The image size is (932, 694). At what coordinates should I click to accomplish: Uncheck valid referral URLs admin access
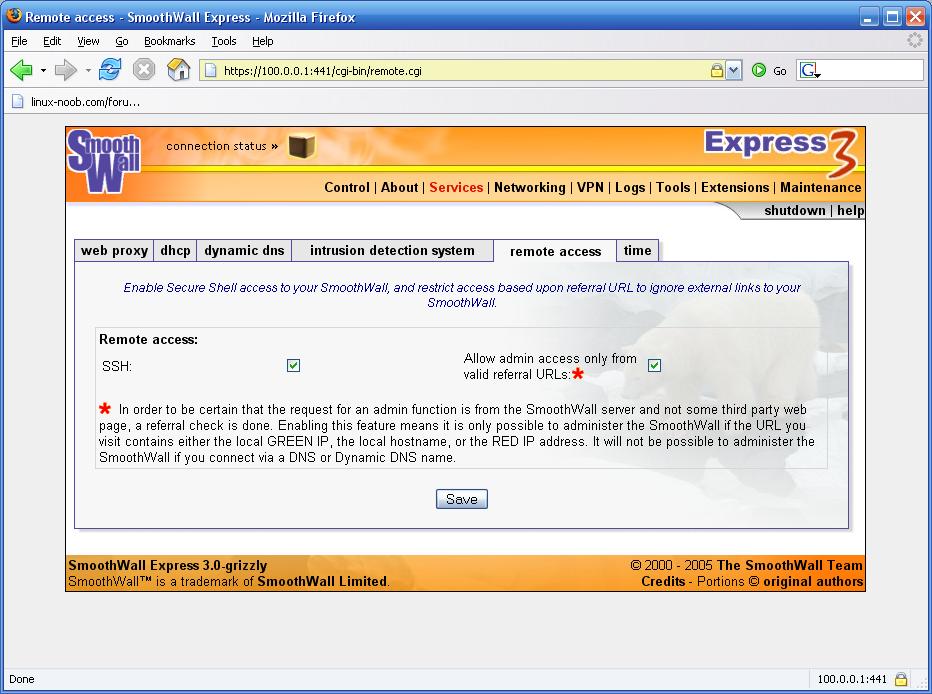click(654, 365)
